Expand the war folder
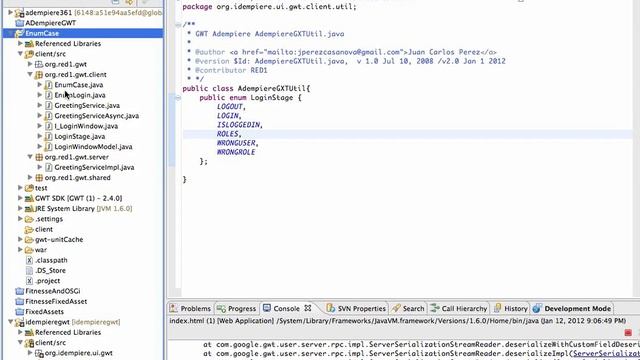The height and width of the screenshot is (360, 640). point(20,249)
